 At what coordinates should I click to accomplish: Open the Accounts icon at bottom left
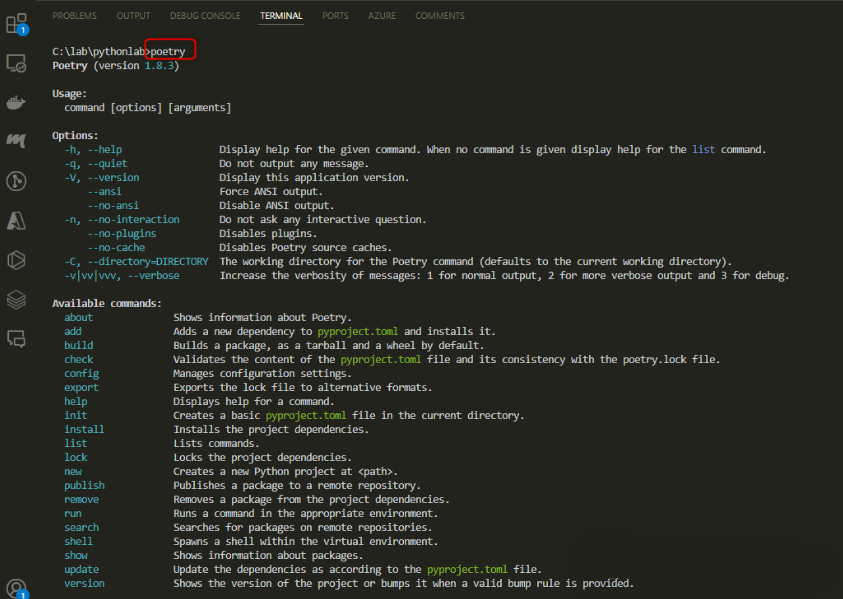coord(16,587)
